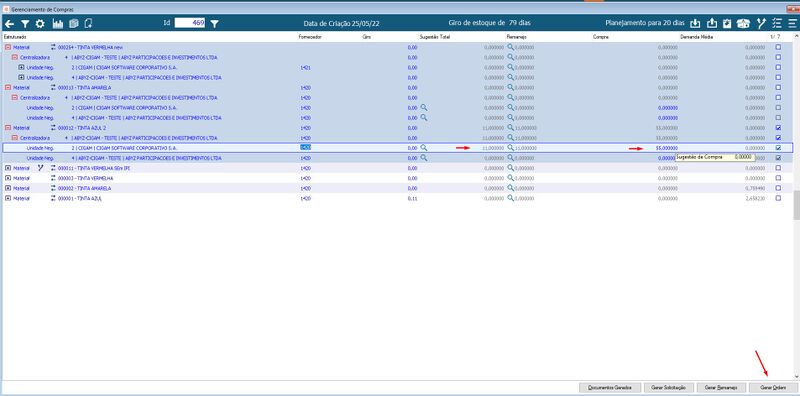Click the document refresh icon in toolbar
Viewport: 800px width, 396px height.
pyautogui.click(x=88, y=23)
